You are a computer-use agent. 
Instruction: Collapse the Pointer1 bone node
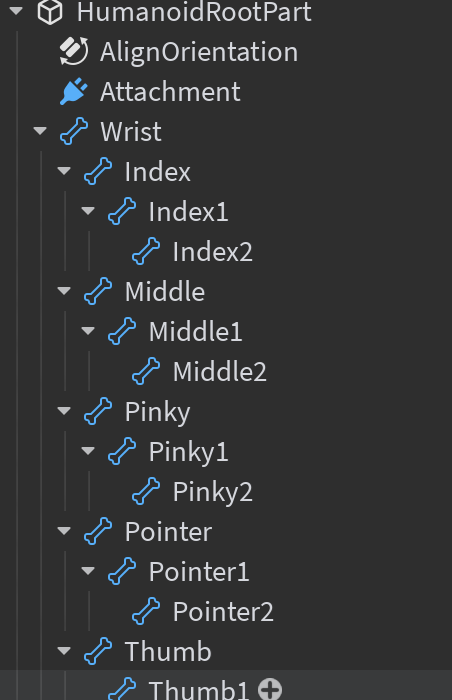[88, 571]
